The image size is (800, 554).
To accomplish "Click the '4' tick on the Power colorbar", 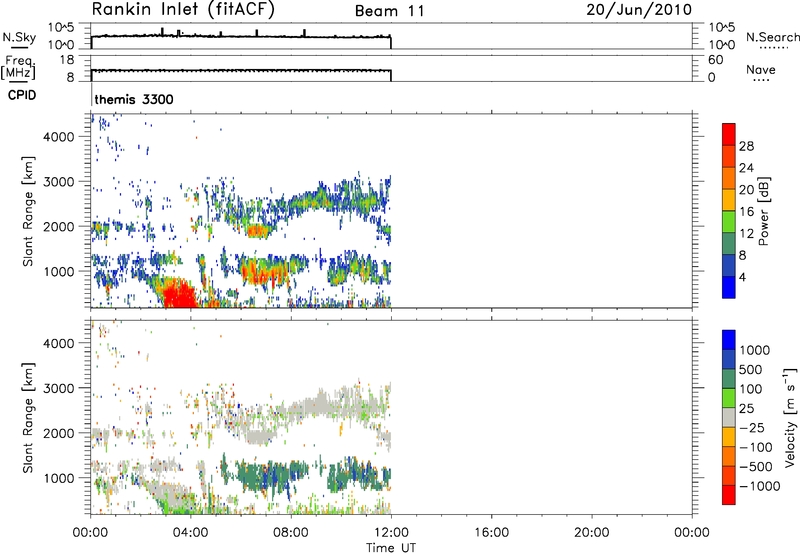I will [x=742, y=277].
